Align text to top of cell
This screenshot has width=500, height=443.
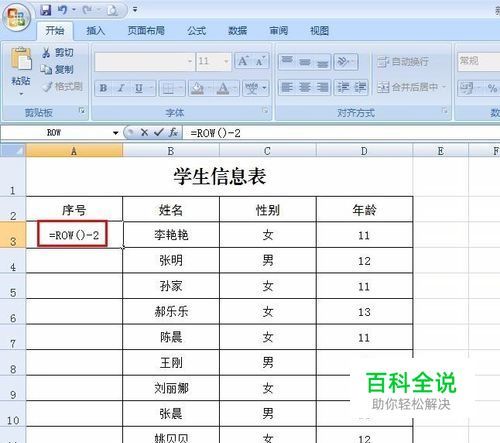tap(287, 61)
